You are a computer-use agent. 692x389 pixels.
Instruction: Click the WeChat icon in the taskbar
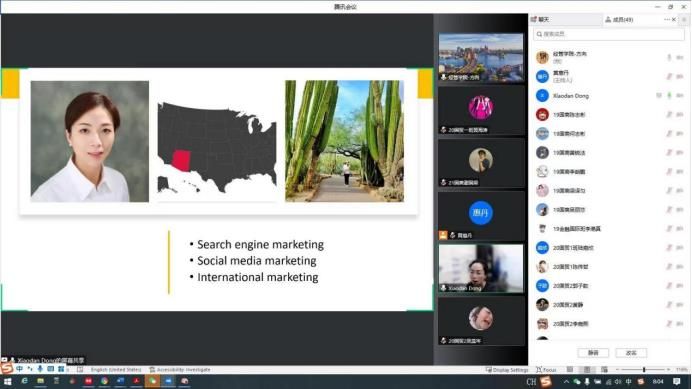pos(152,381)
